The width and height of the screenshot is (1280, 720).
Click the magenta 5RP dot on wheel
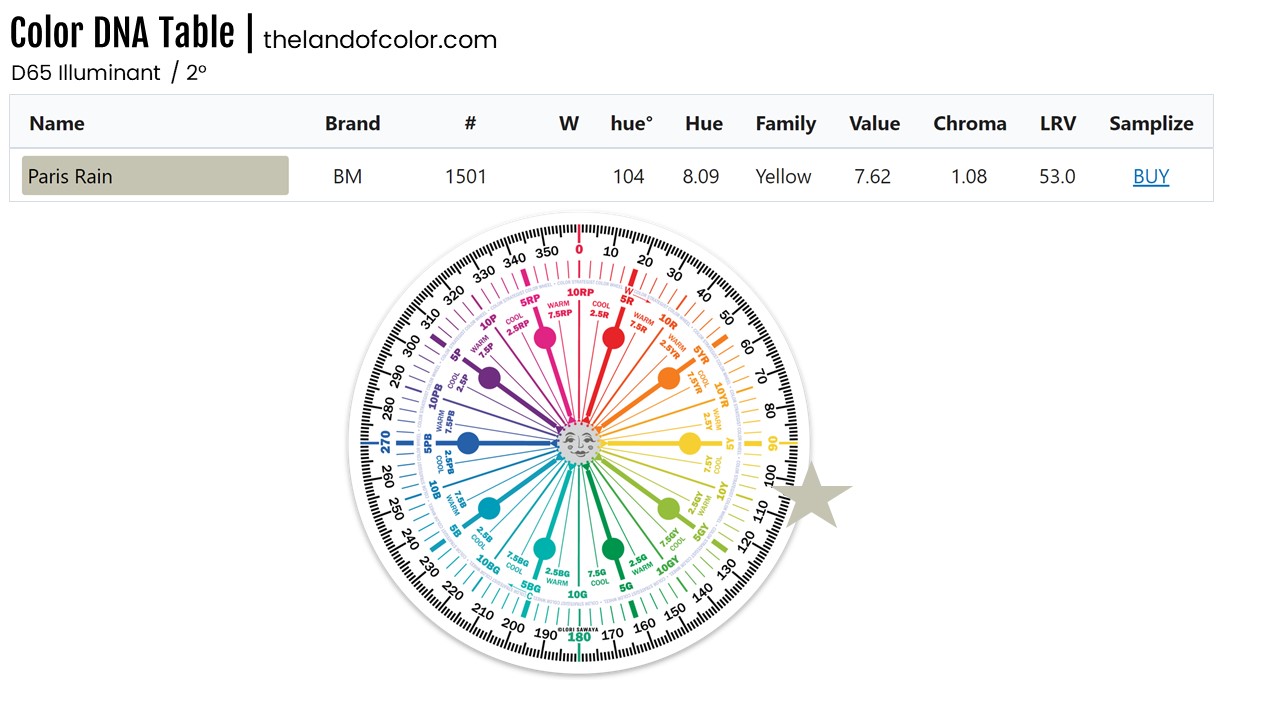click(x=545, y=338)
